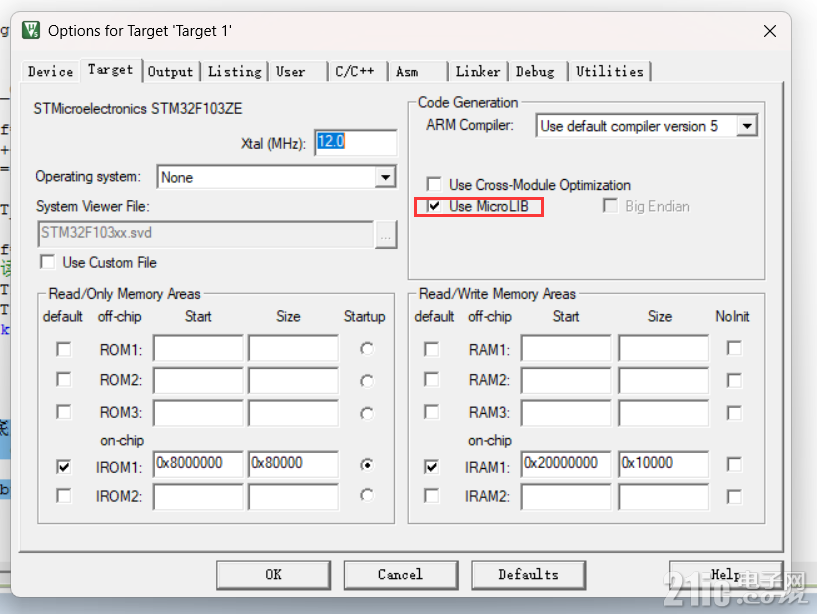
Task: Check the IRAM2 default checkbox
Action: click(x=431, y=496)
